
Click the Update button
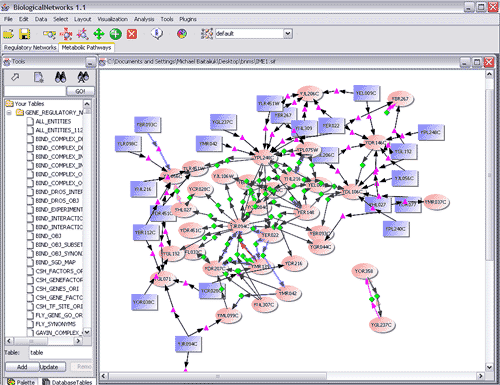point(49,367)
